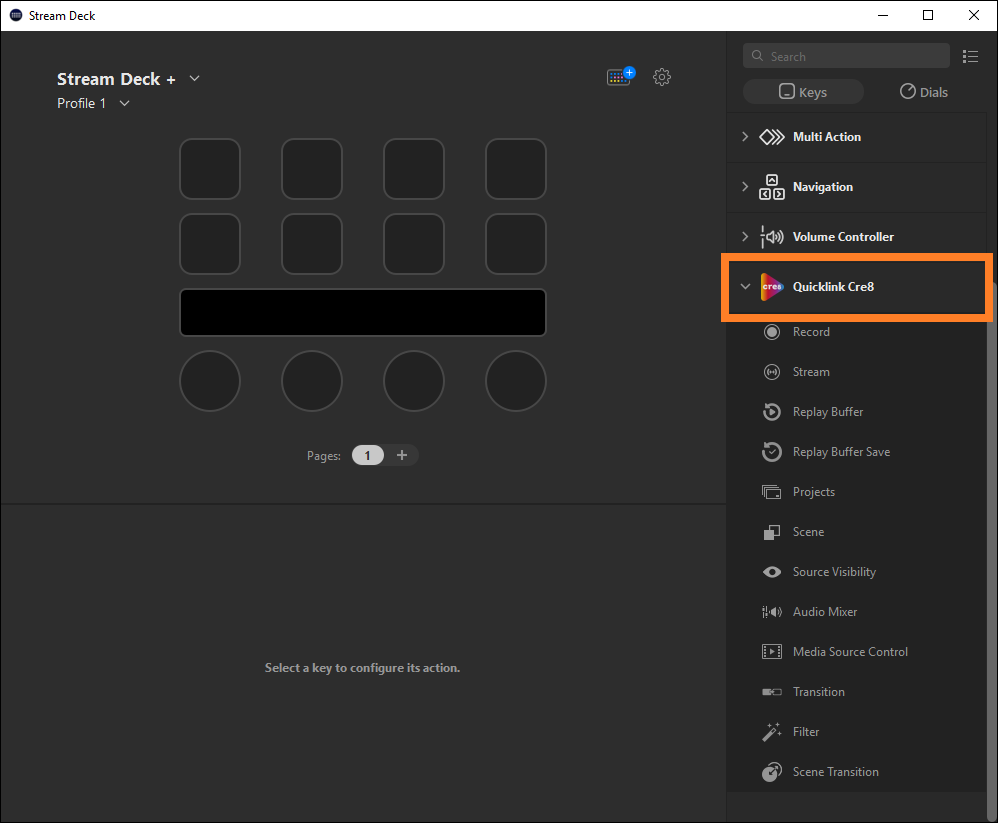Toggle the action list view icon
The image size is (998, 823).
tap(970, 57)
